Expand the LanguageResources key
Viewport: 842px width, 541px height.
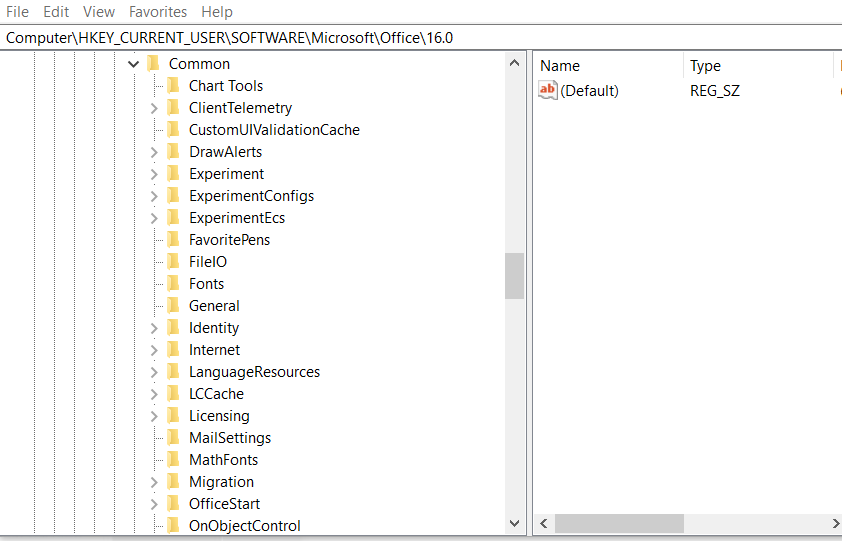pyautogui.click(x=154, y=372)
